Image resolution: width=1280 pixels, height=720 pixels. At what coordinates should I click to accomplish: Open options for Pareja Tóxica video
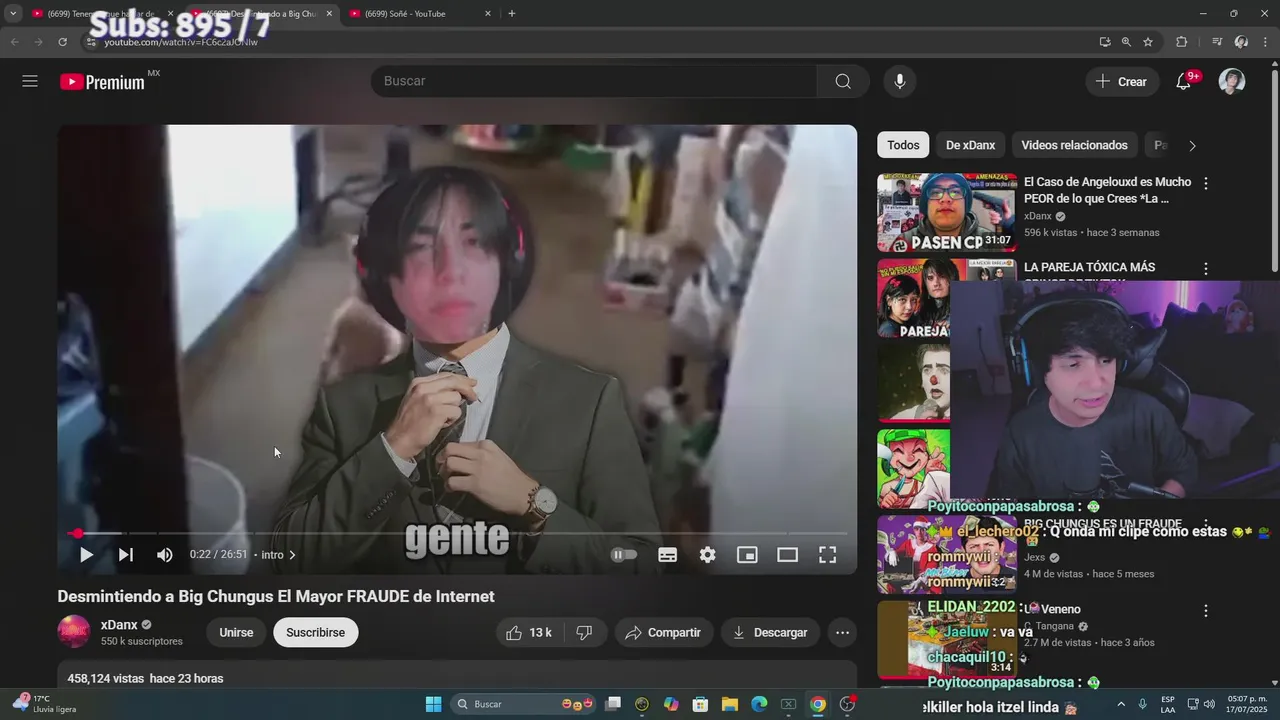(x=1206, y=269)
